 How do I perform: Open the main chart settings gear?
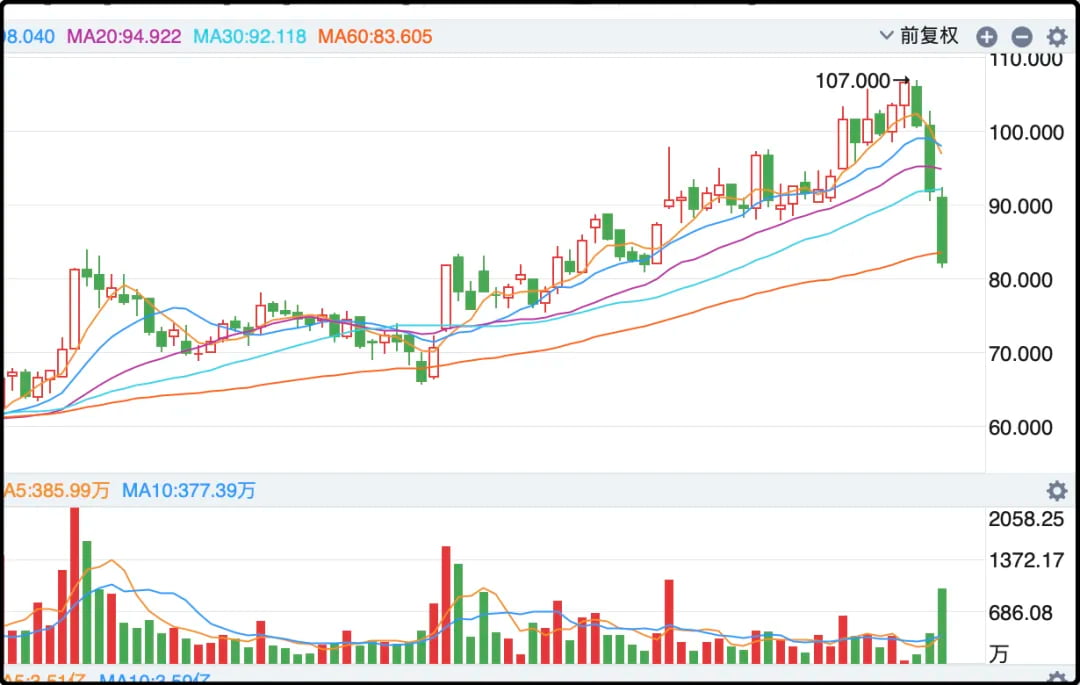[x=1056, y=37]
